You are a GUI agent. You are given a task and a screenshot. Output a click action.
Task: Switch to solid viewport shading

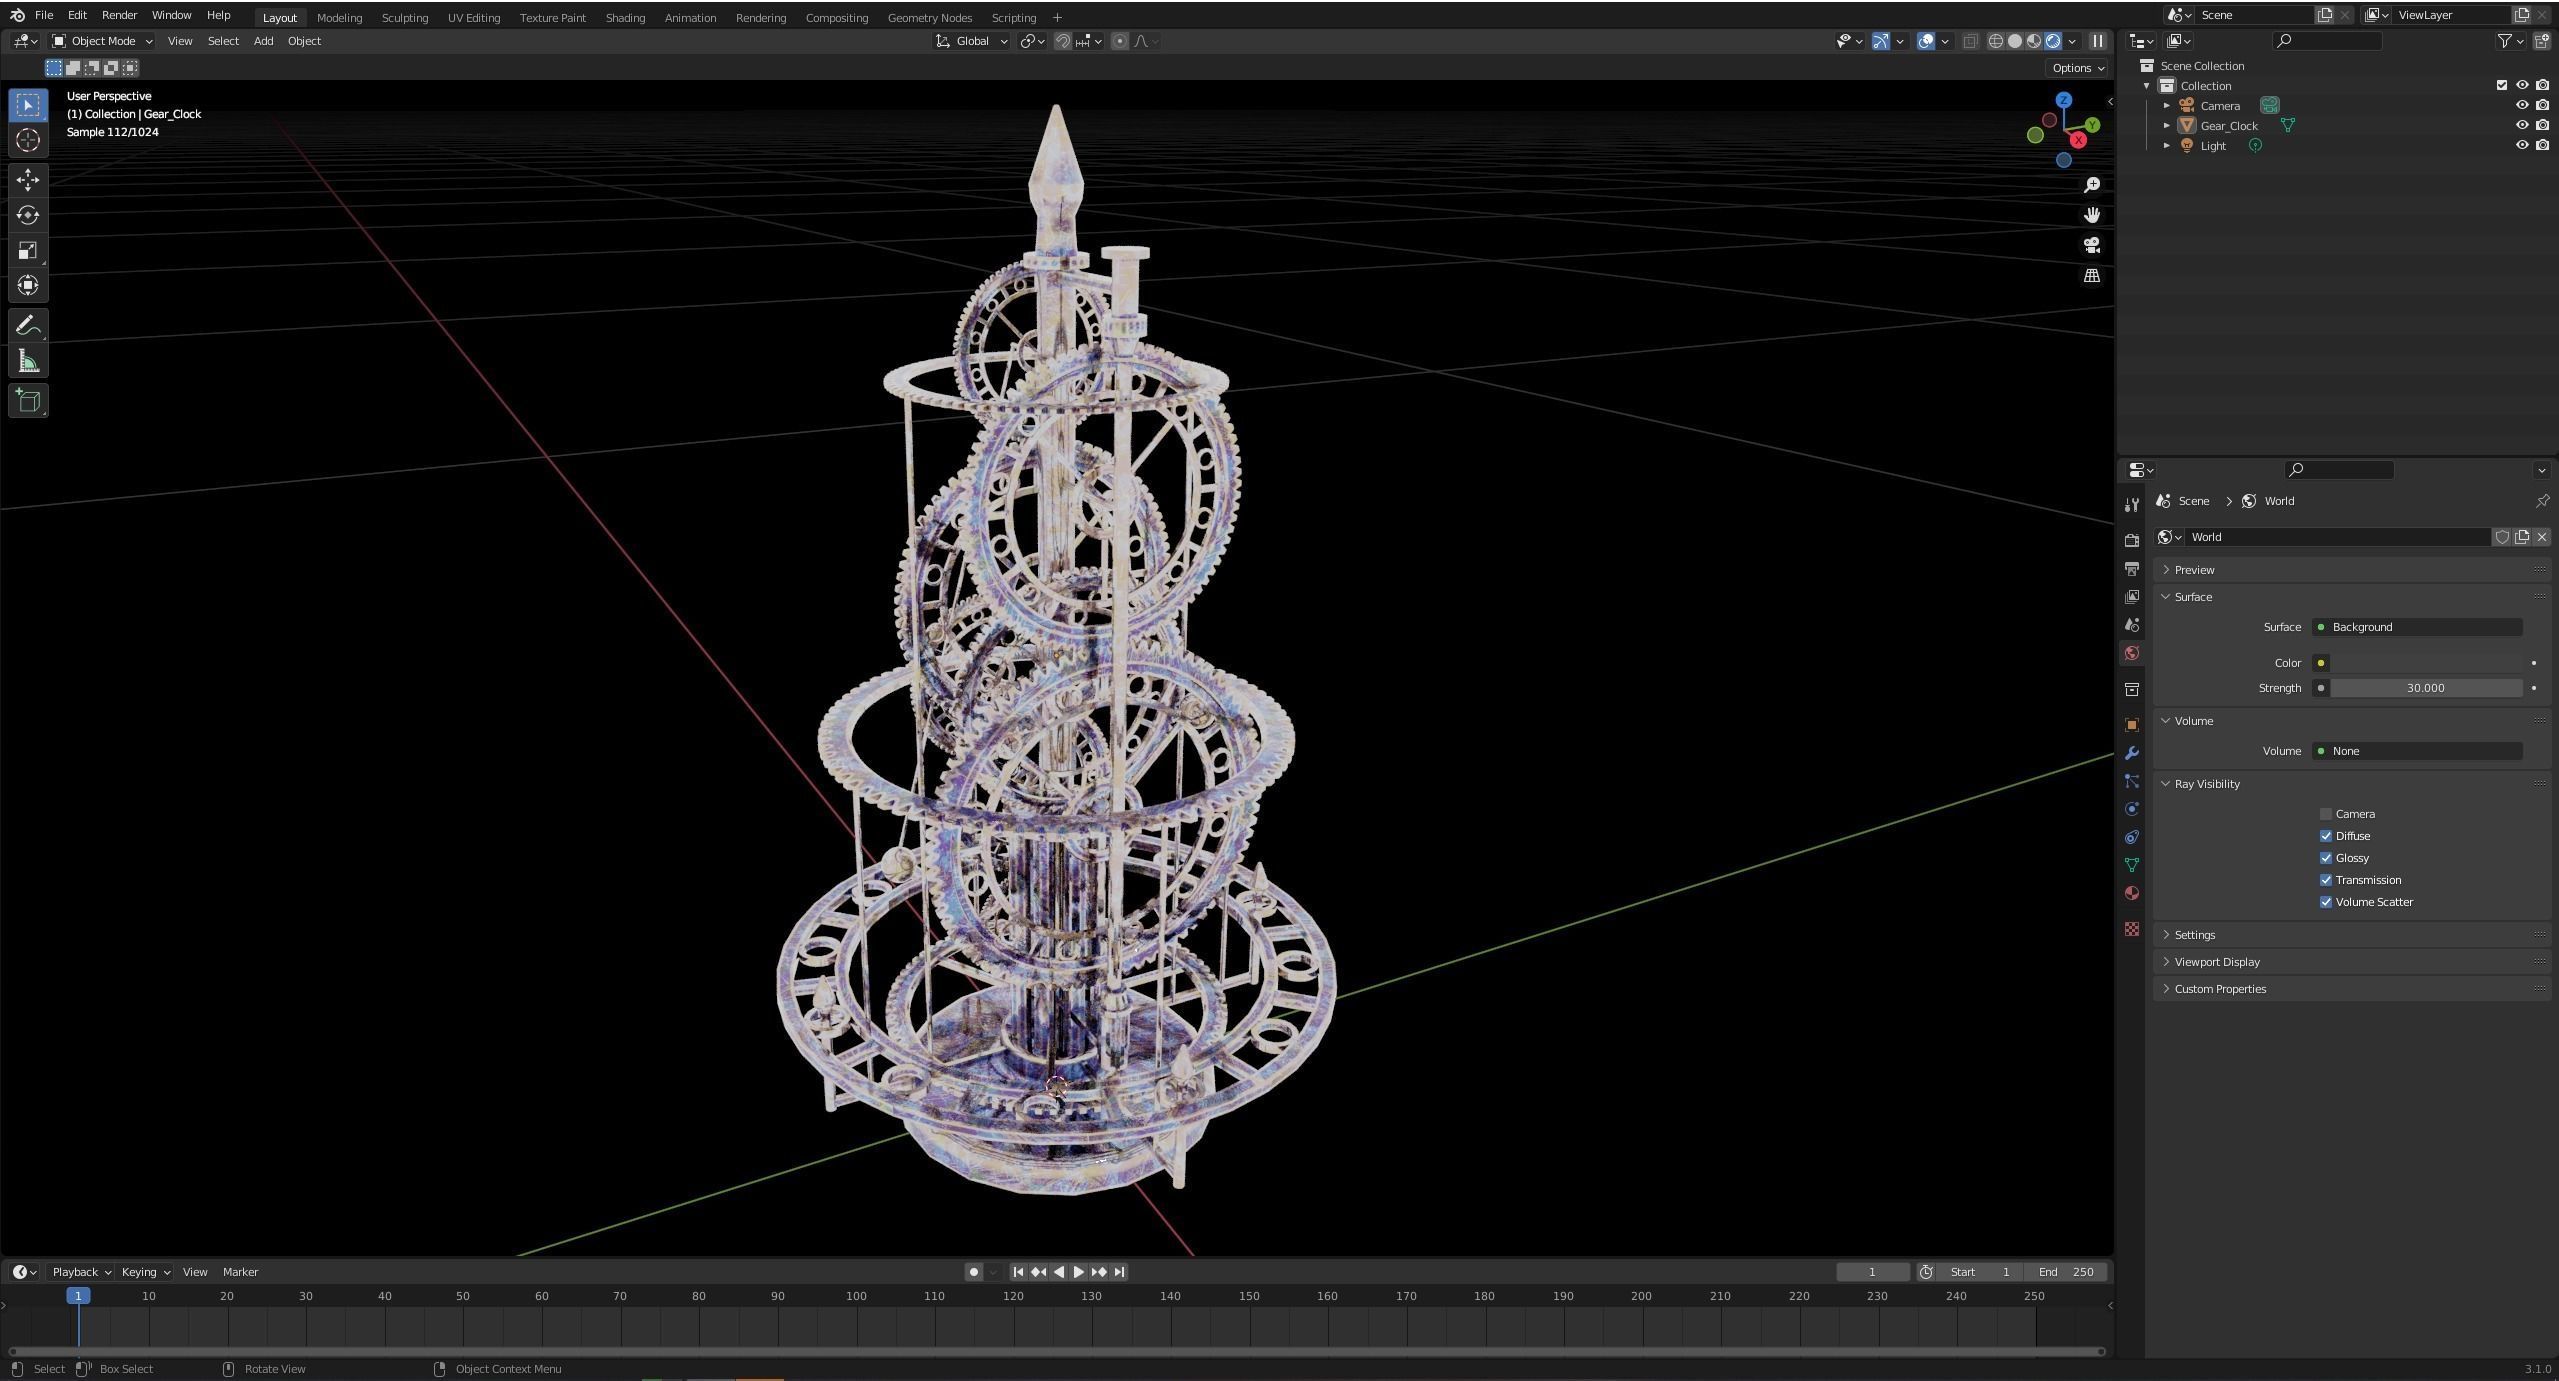pyautogui.click(x=2015, y=41)
